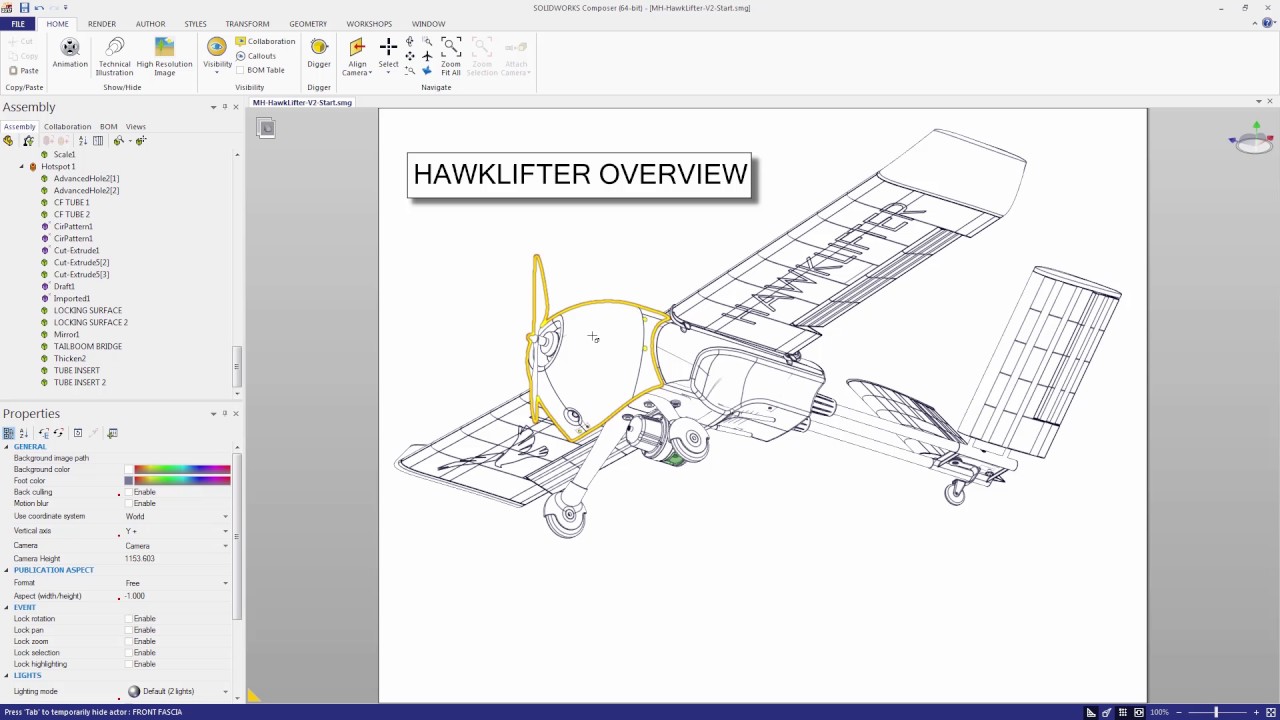This screenshot has height=720, width=1280.
Task: Click the Select crosshair tool
Action: tap(388, 47)
